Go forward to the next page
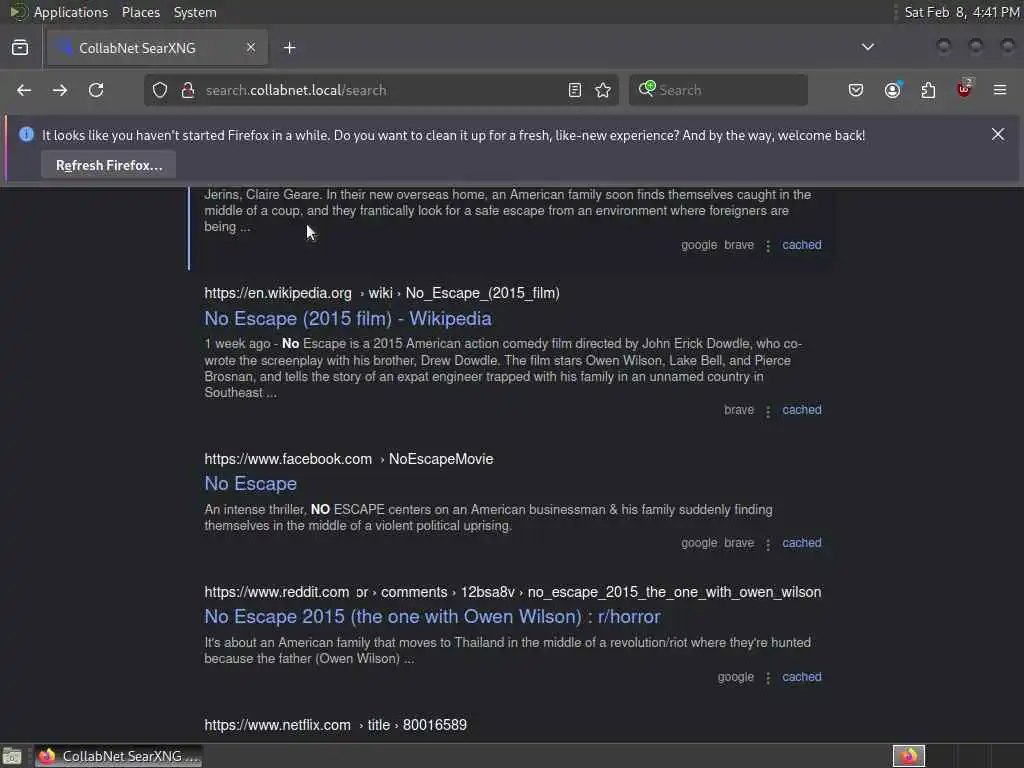This screenshot has height=768, width=1024. [60, 90]
